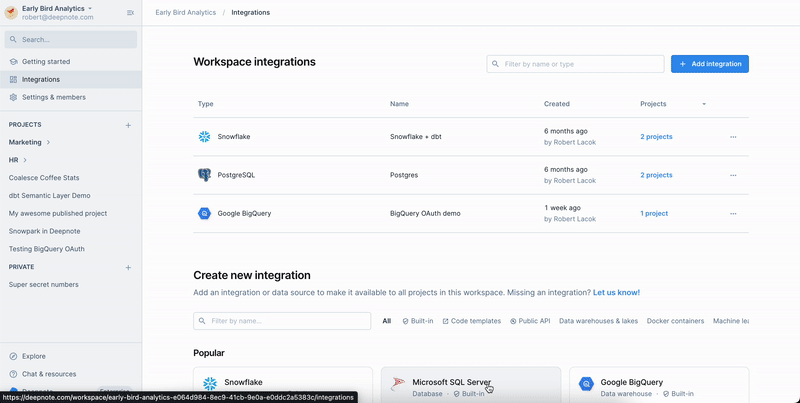Click the Microsoft SQL Server logo icon
The height and width of the screenshot is (403, 800).
[x=398, y=384]
